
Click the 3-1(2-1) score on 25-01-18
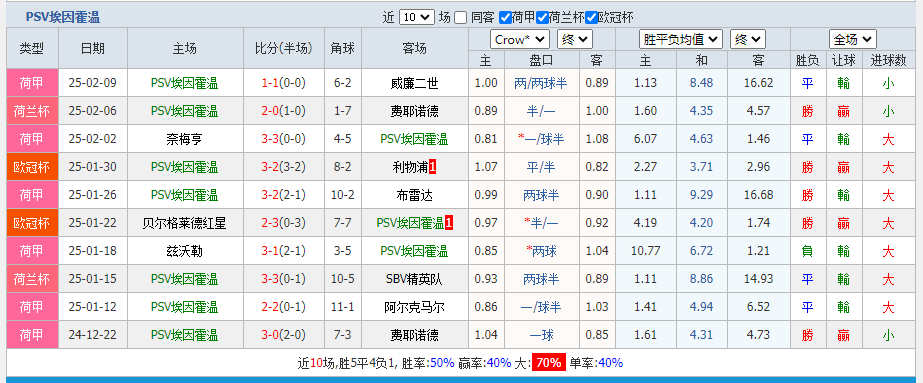284,251
